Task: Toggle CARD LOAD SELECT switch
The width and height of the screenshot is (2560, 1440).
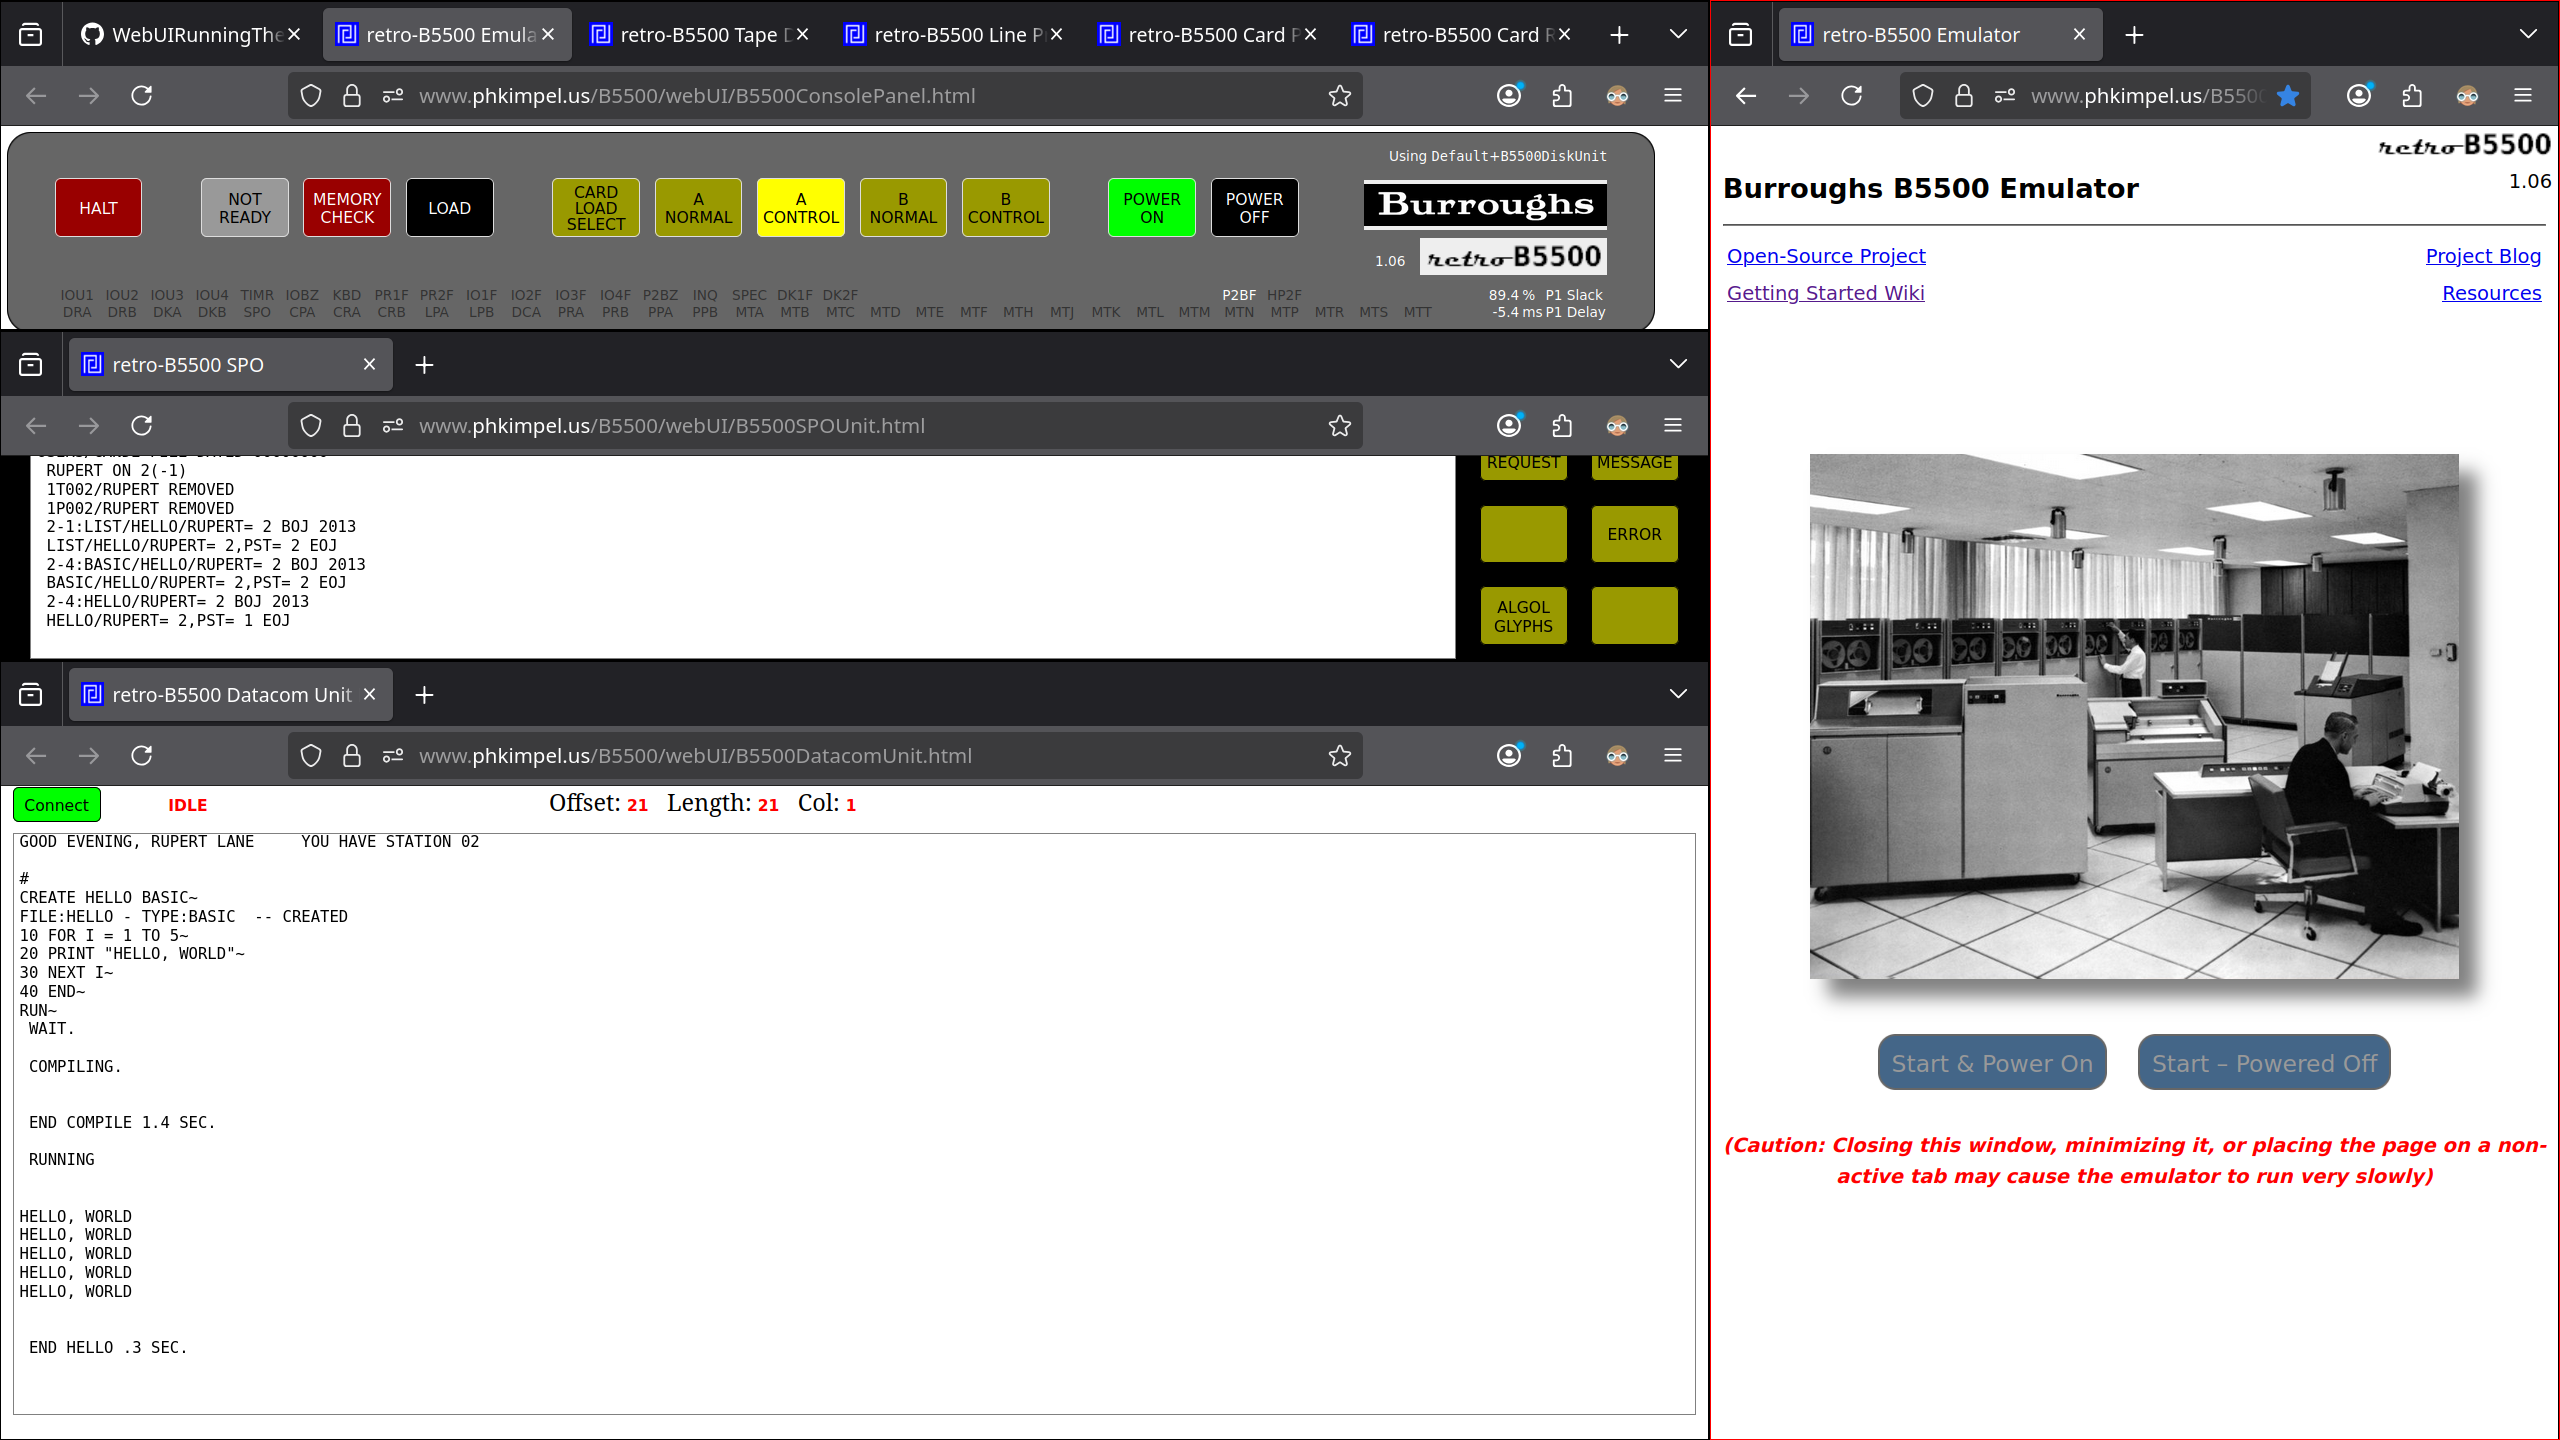Action: (x=596, y=208)
